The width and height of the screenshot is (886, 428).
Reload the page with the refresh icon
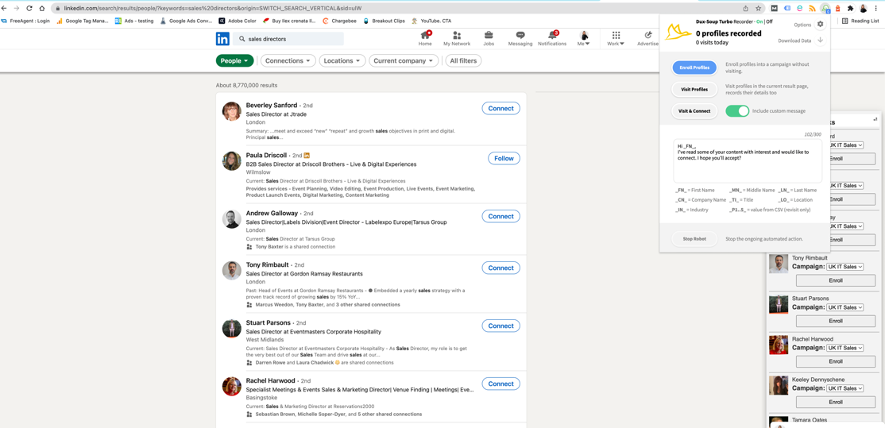(29, 8)
